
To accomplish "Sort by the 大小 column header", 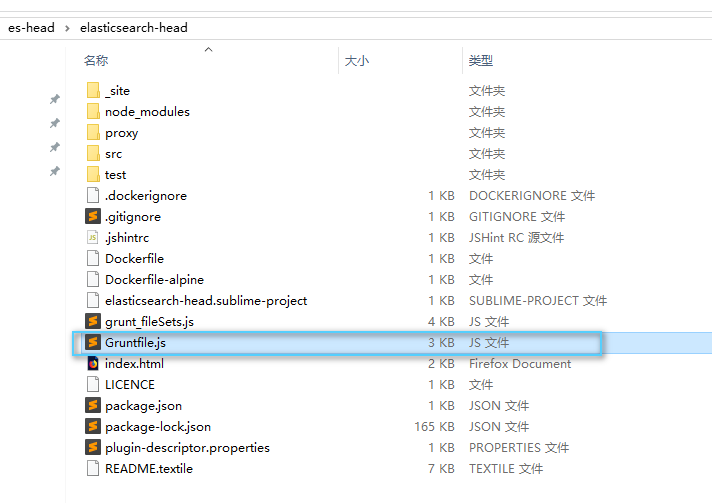I will (x=356, y=60).
